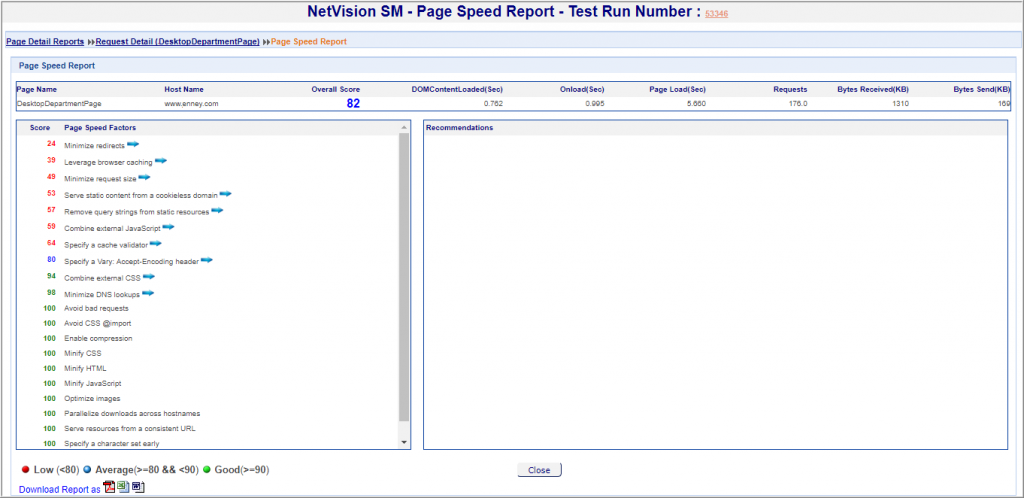Go to Page Detail Reports breadcrumb
1024x498 pixels.
point(45,42)
